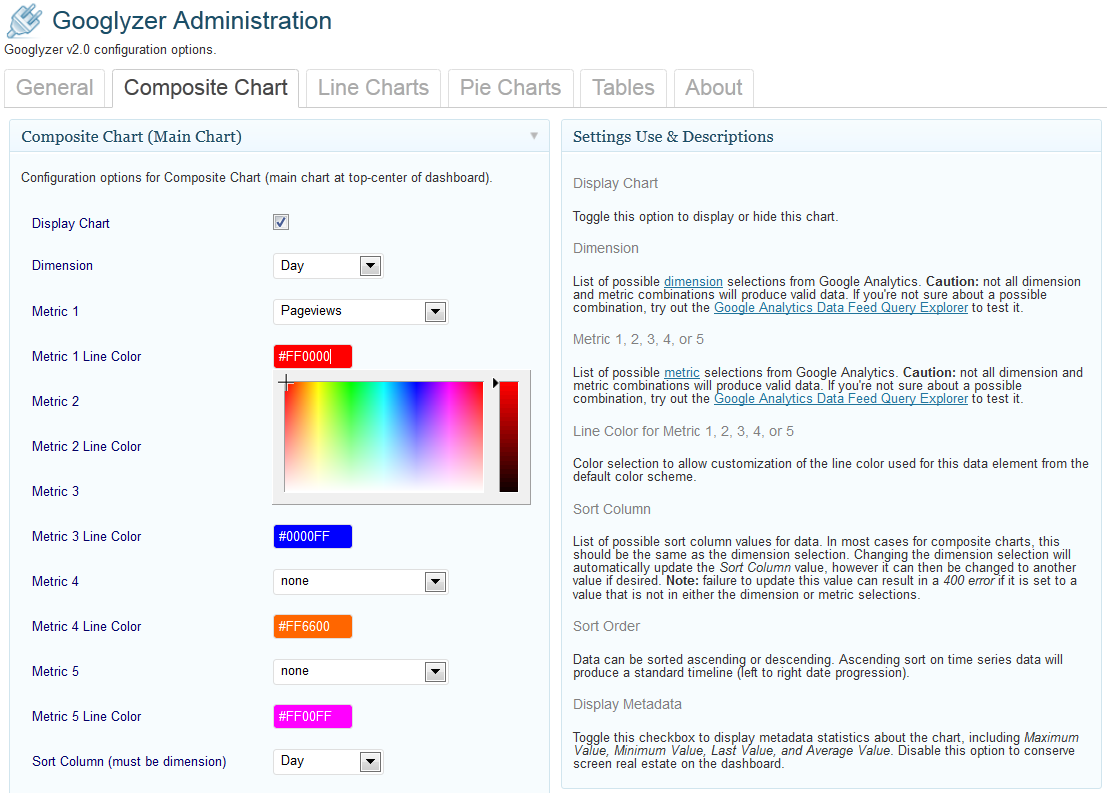Open the Tables tab
Viewport: 1107px width, 793px height.
pyautogui.click(x=623, y=88)
